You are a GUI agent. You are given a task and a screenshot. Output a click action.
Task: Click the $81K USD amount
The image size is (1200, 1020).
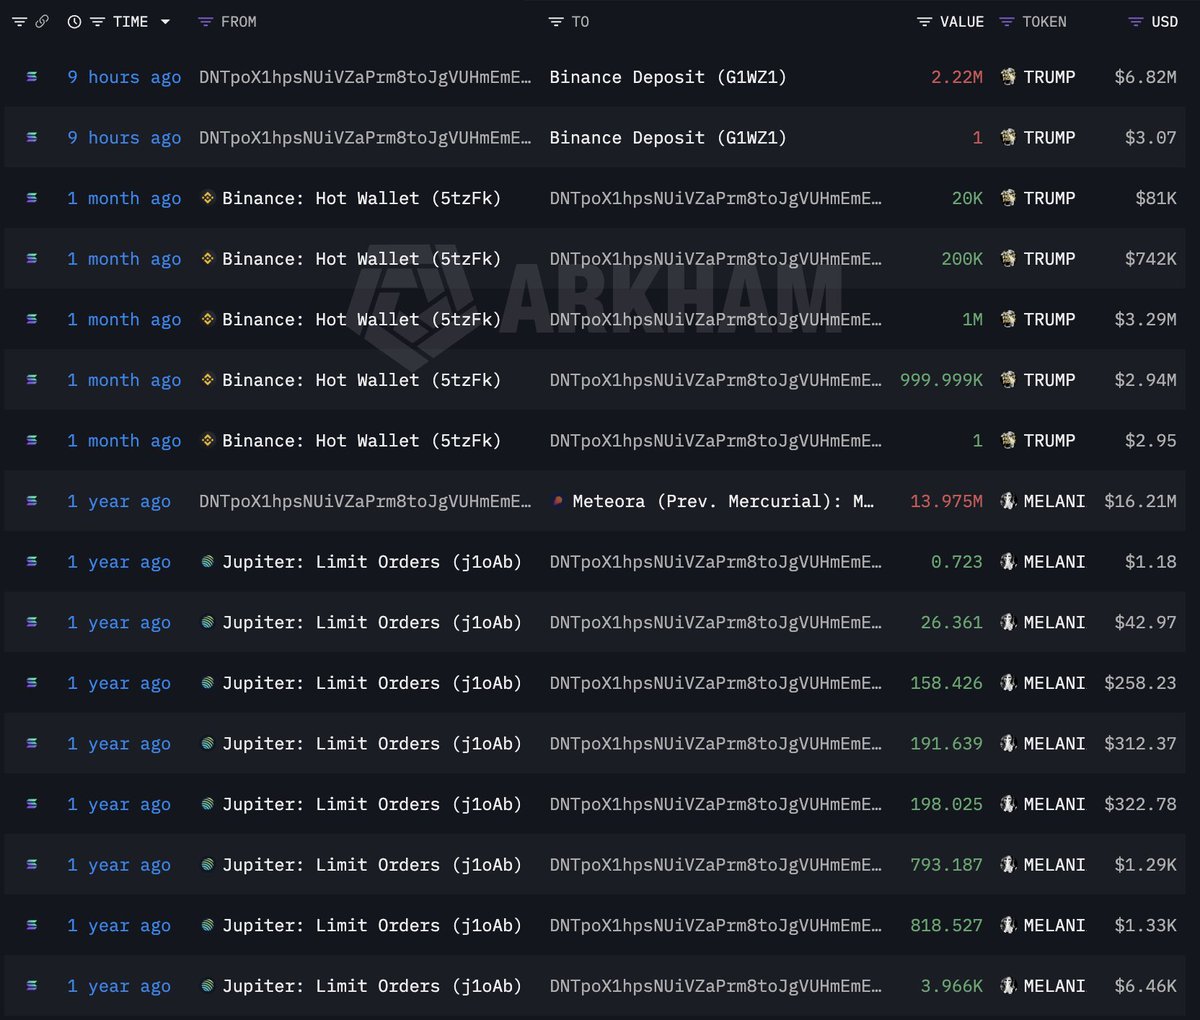tap(1156, 198)
